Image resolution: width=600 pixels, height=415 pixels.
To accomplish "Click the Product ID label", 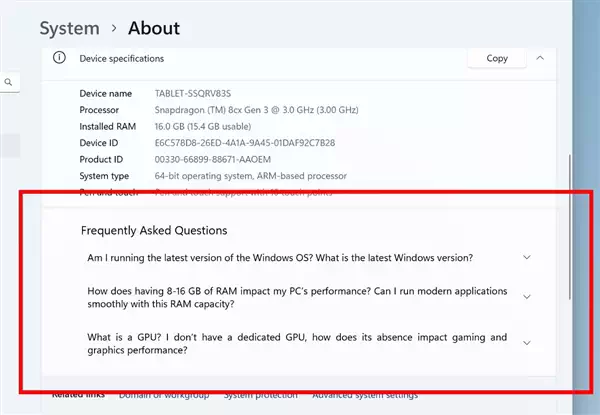I will tap(101, 159).
